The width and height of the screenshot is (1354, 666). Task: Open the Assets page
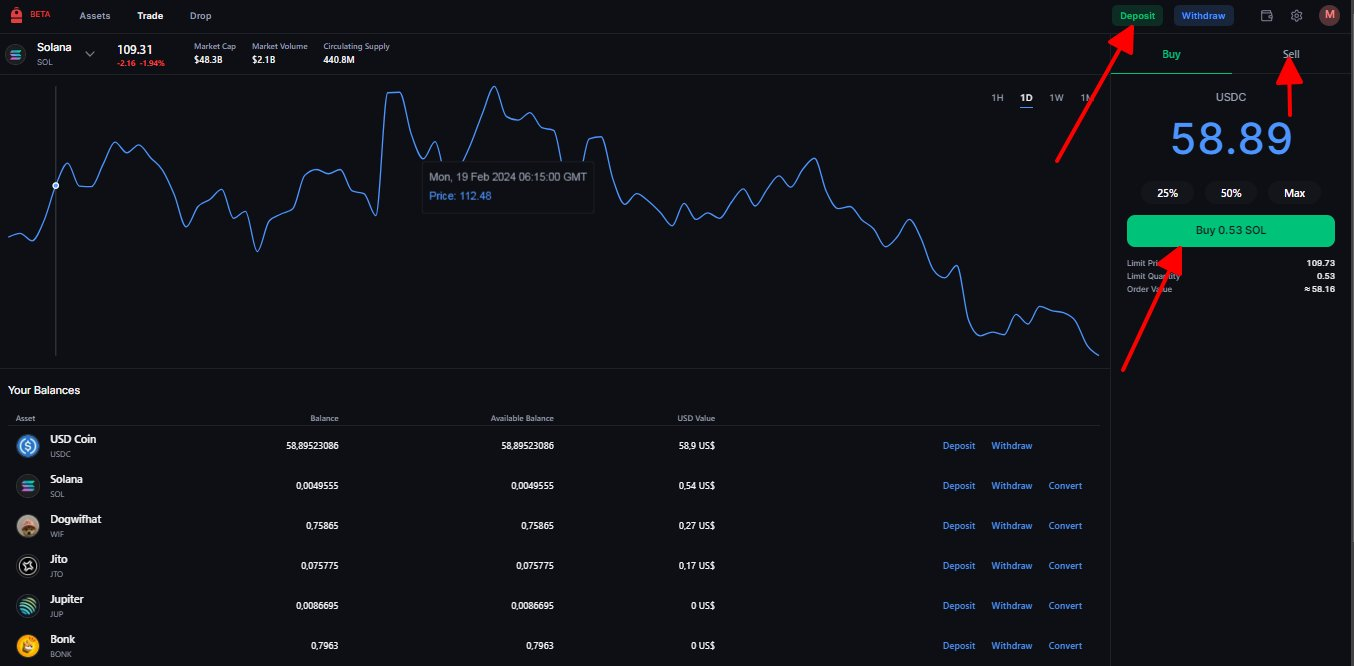tap(95, 16)
